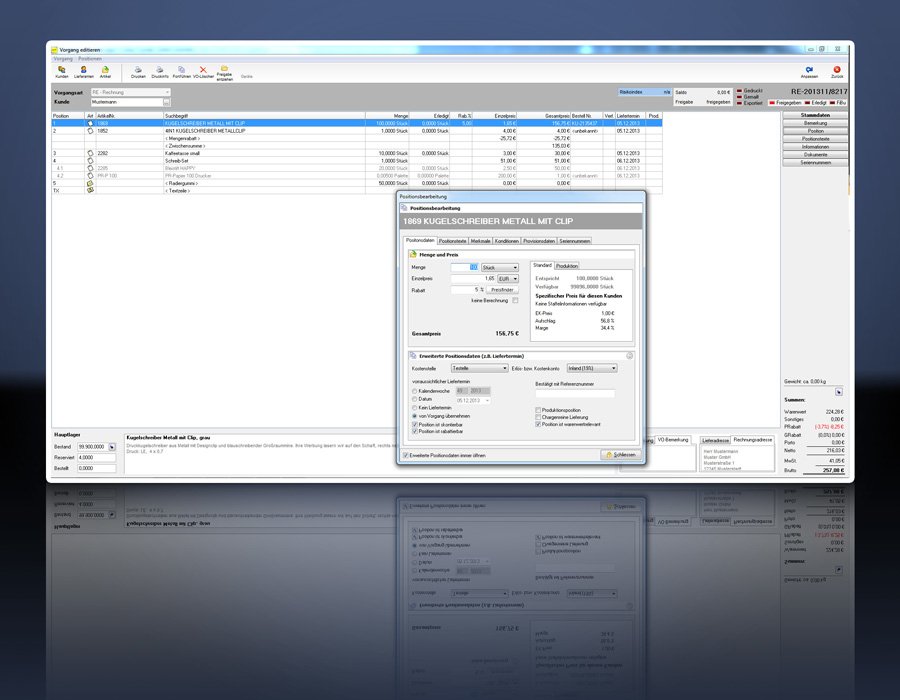Click the Menge input field
The height and width of the screenshot is (700, 900).
464,267
